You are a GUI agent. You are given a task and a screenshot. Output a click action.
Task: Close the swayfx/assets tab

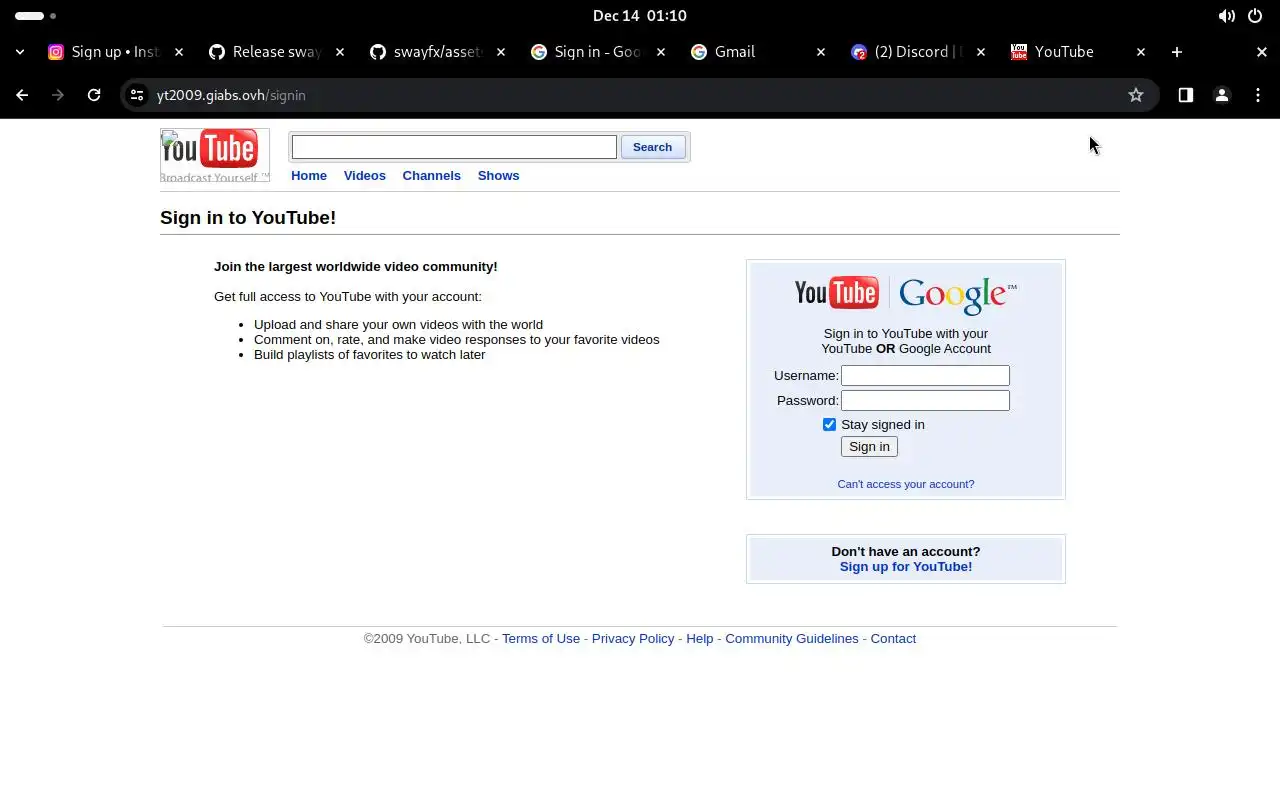(x=501, y=52)
